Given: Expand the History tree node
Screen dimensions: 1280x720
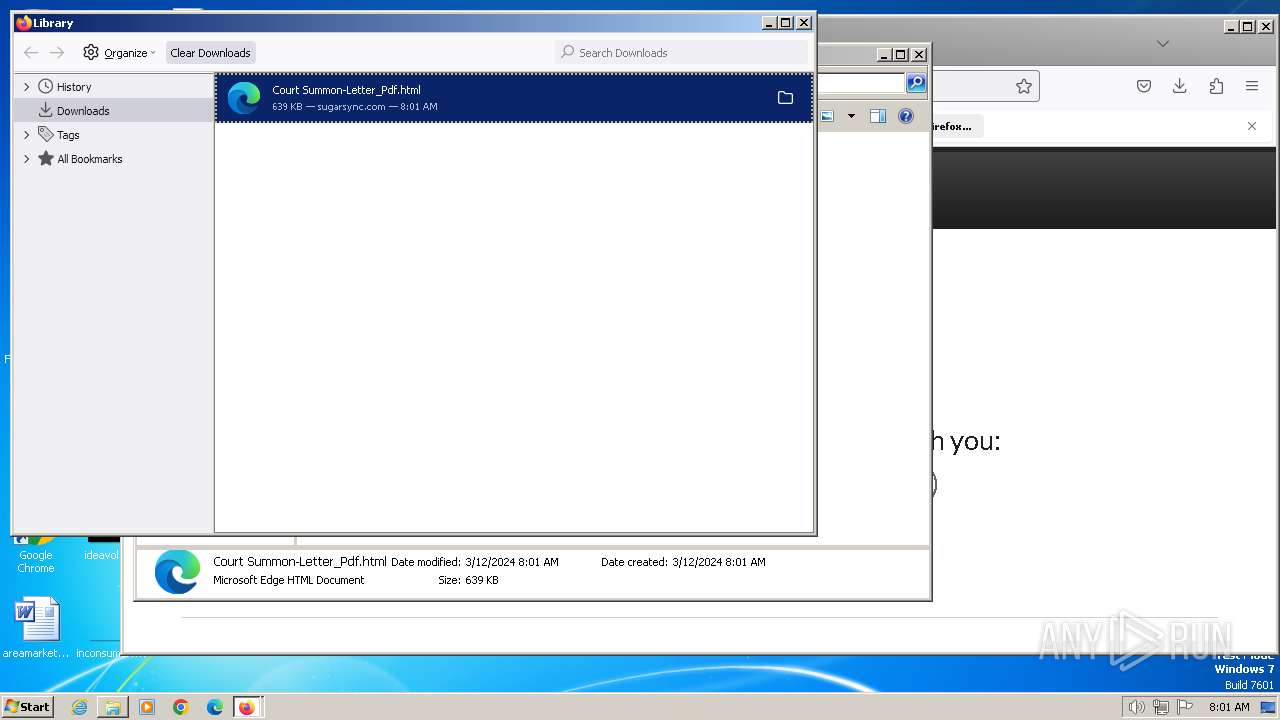Looking at the screenshot, I should 27,87.
